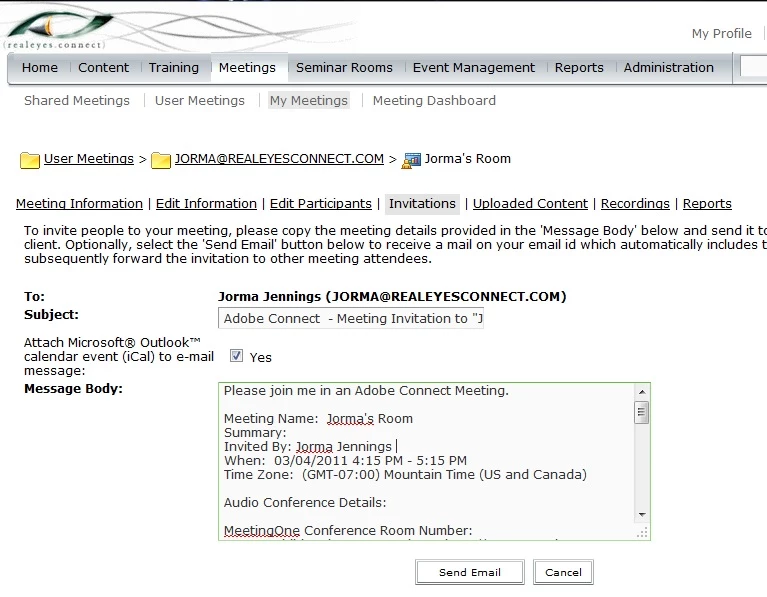Switch to the Training tab
This screenshot has width=767, height=597.
tap(174, 68)
